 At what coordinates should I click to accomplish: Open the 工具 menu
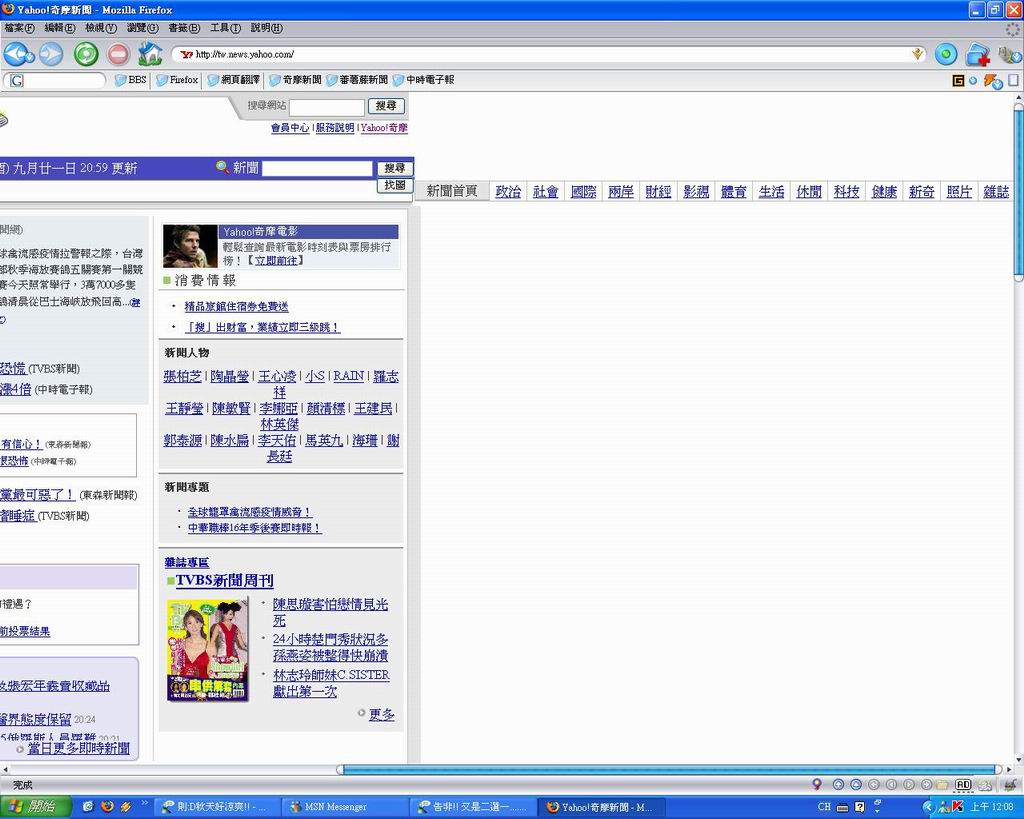pyautogui.click(x=225, y=28)
